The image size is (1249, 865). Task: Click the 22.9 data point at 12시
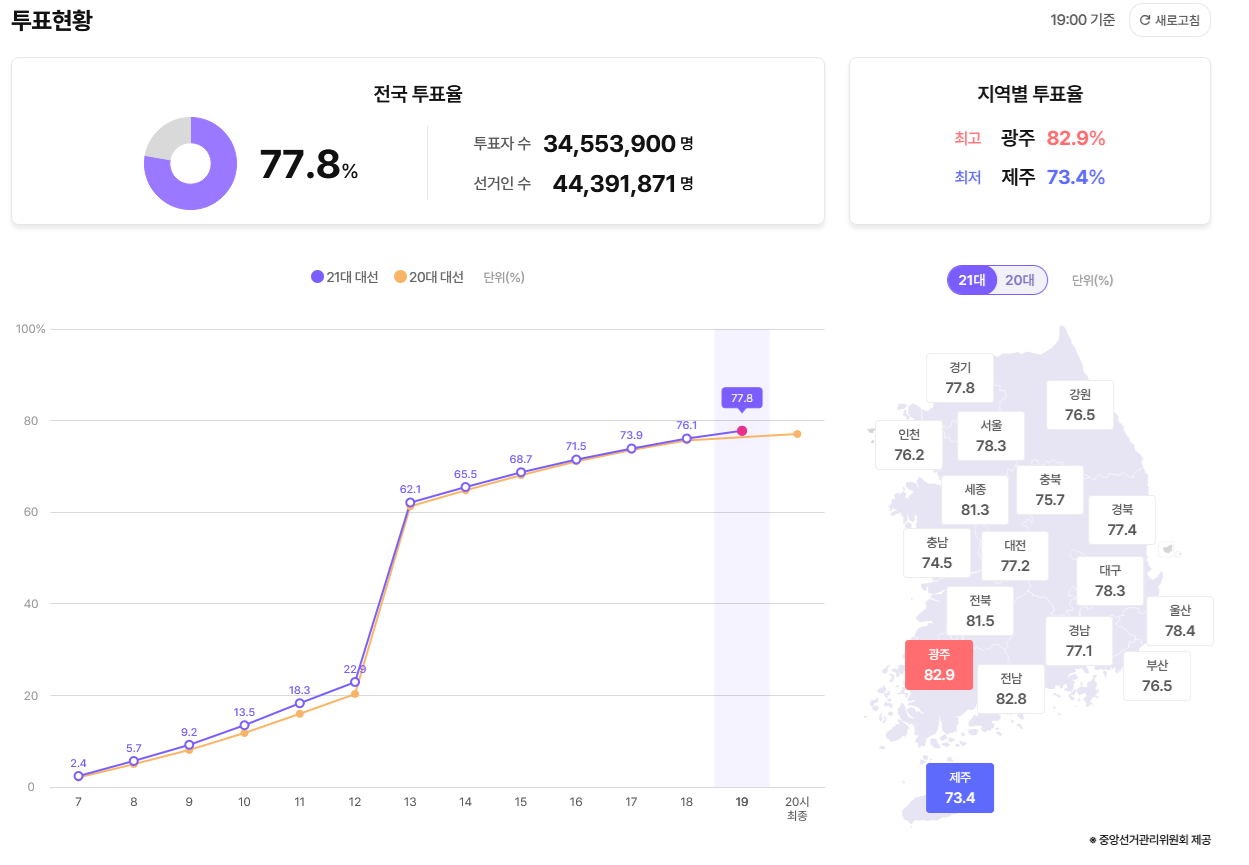pyautogui.click(x=355, y=682)
